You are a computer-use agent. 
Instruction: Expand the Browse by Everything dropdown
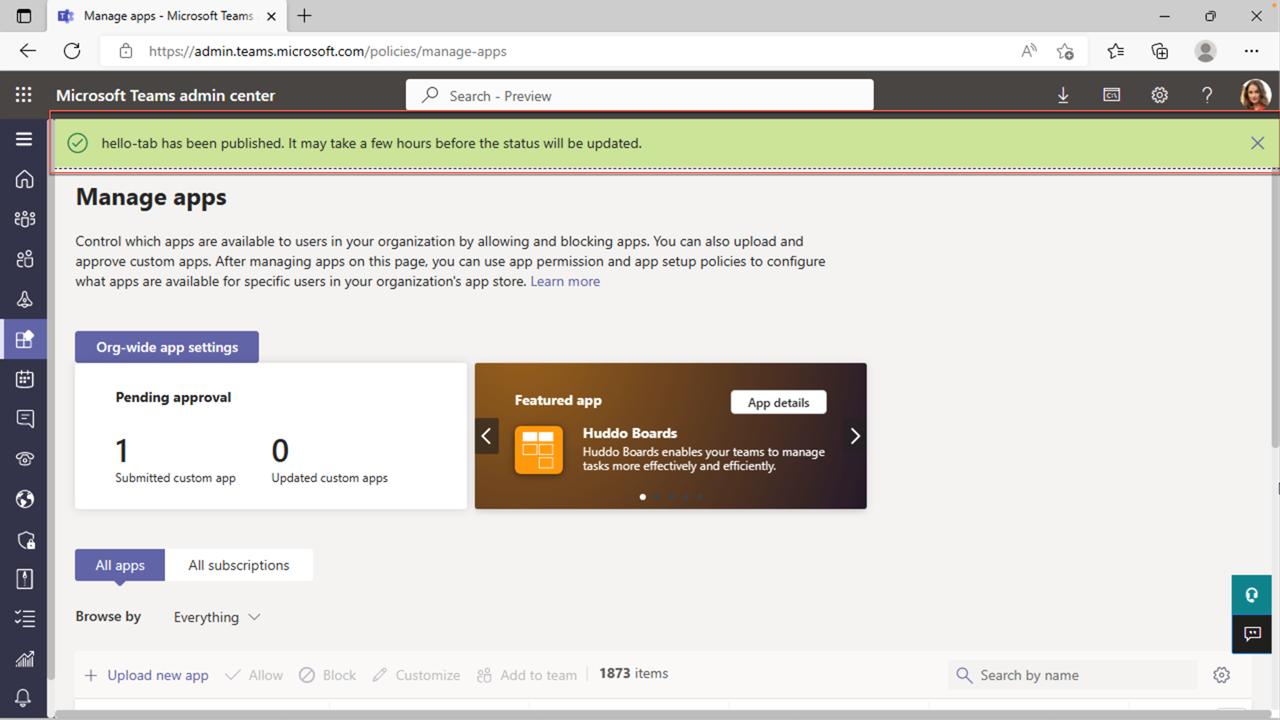click(x=217, y=617)
